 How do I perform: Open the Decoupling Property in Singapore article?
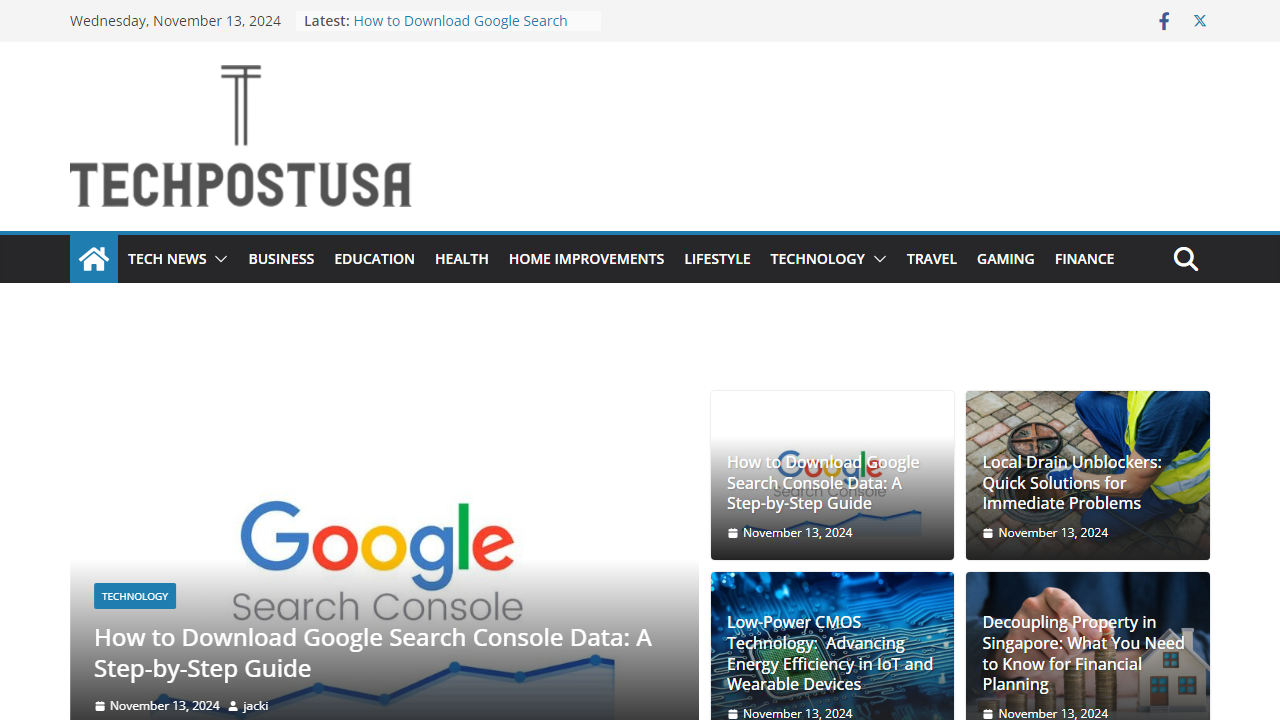coord(1083,653)
